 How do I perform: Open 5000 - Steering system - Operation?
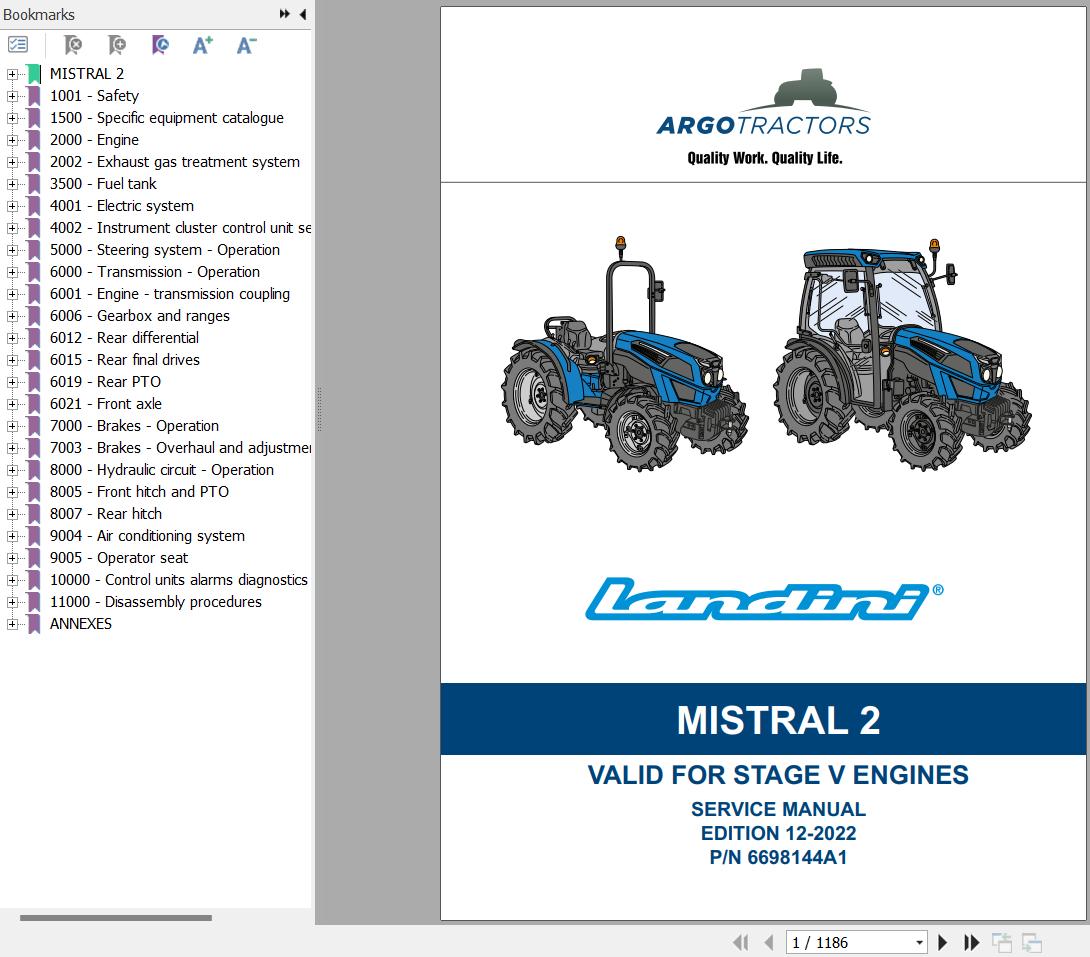165,250
